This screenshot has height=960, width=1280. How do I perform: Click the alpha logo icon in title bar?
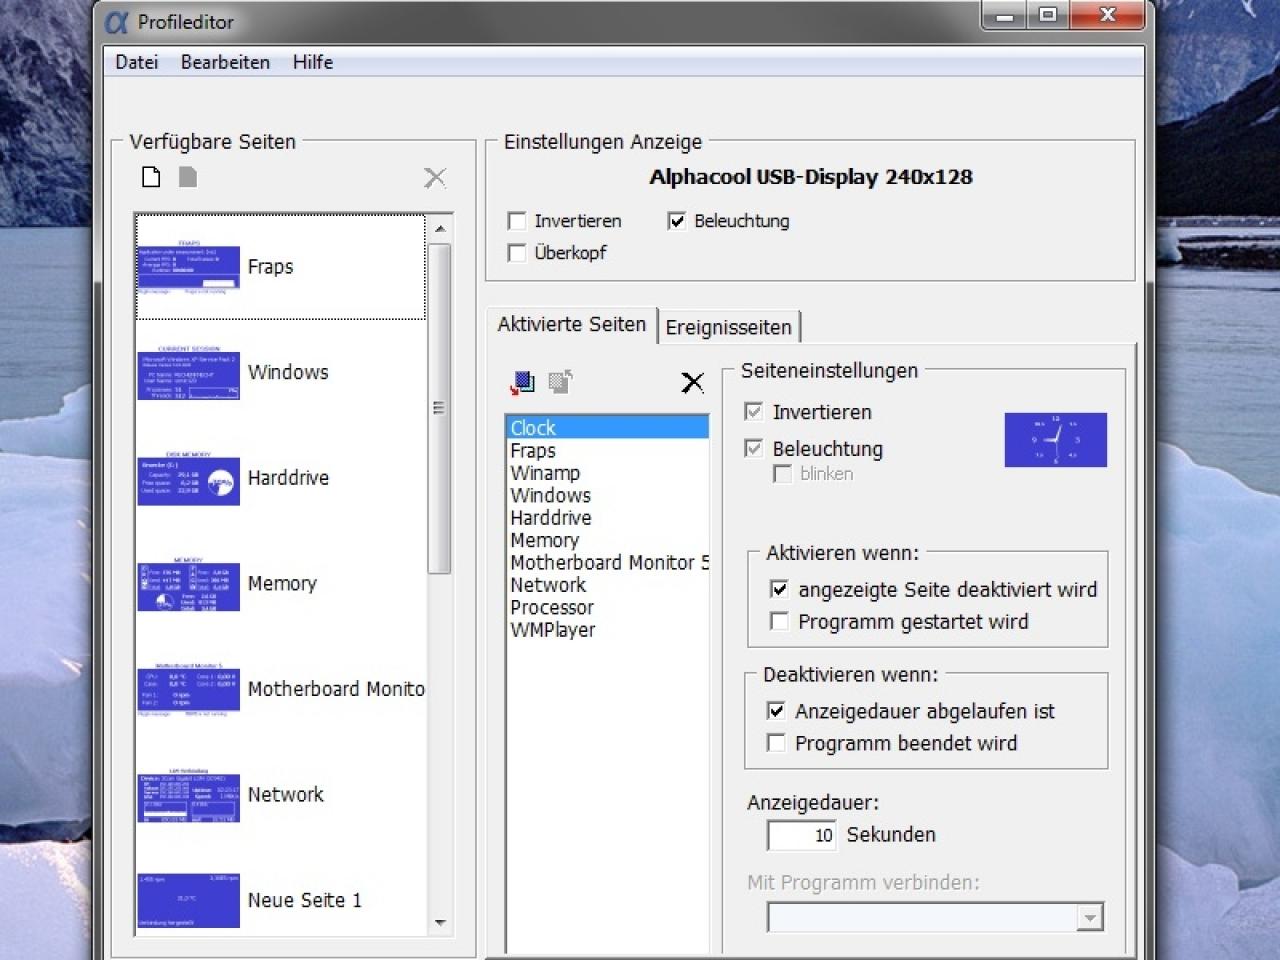118,21
